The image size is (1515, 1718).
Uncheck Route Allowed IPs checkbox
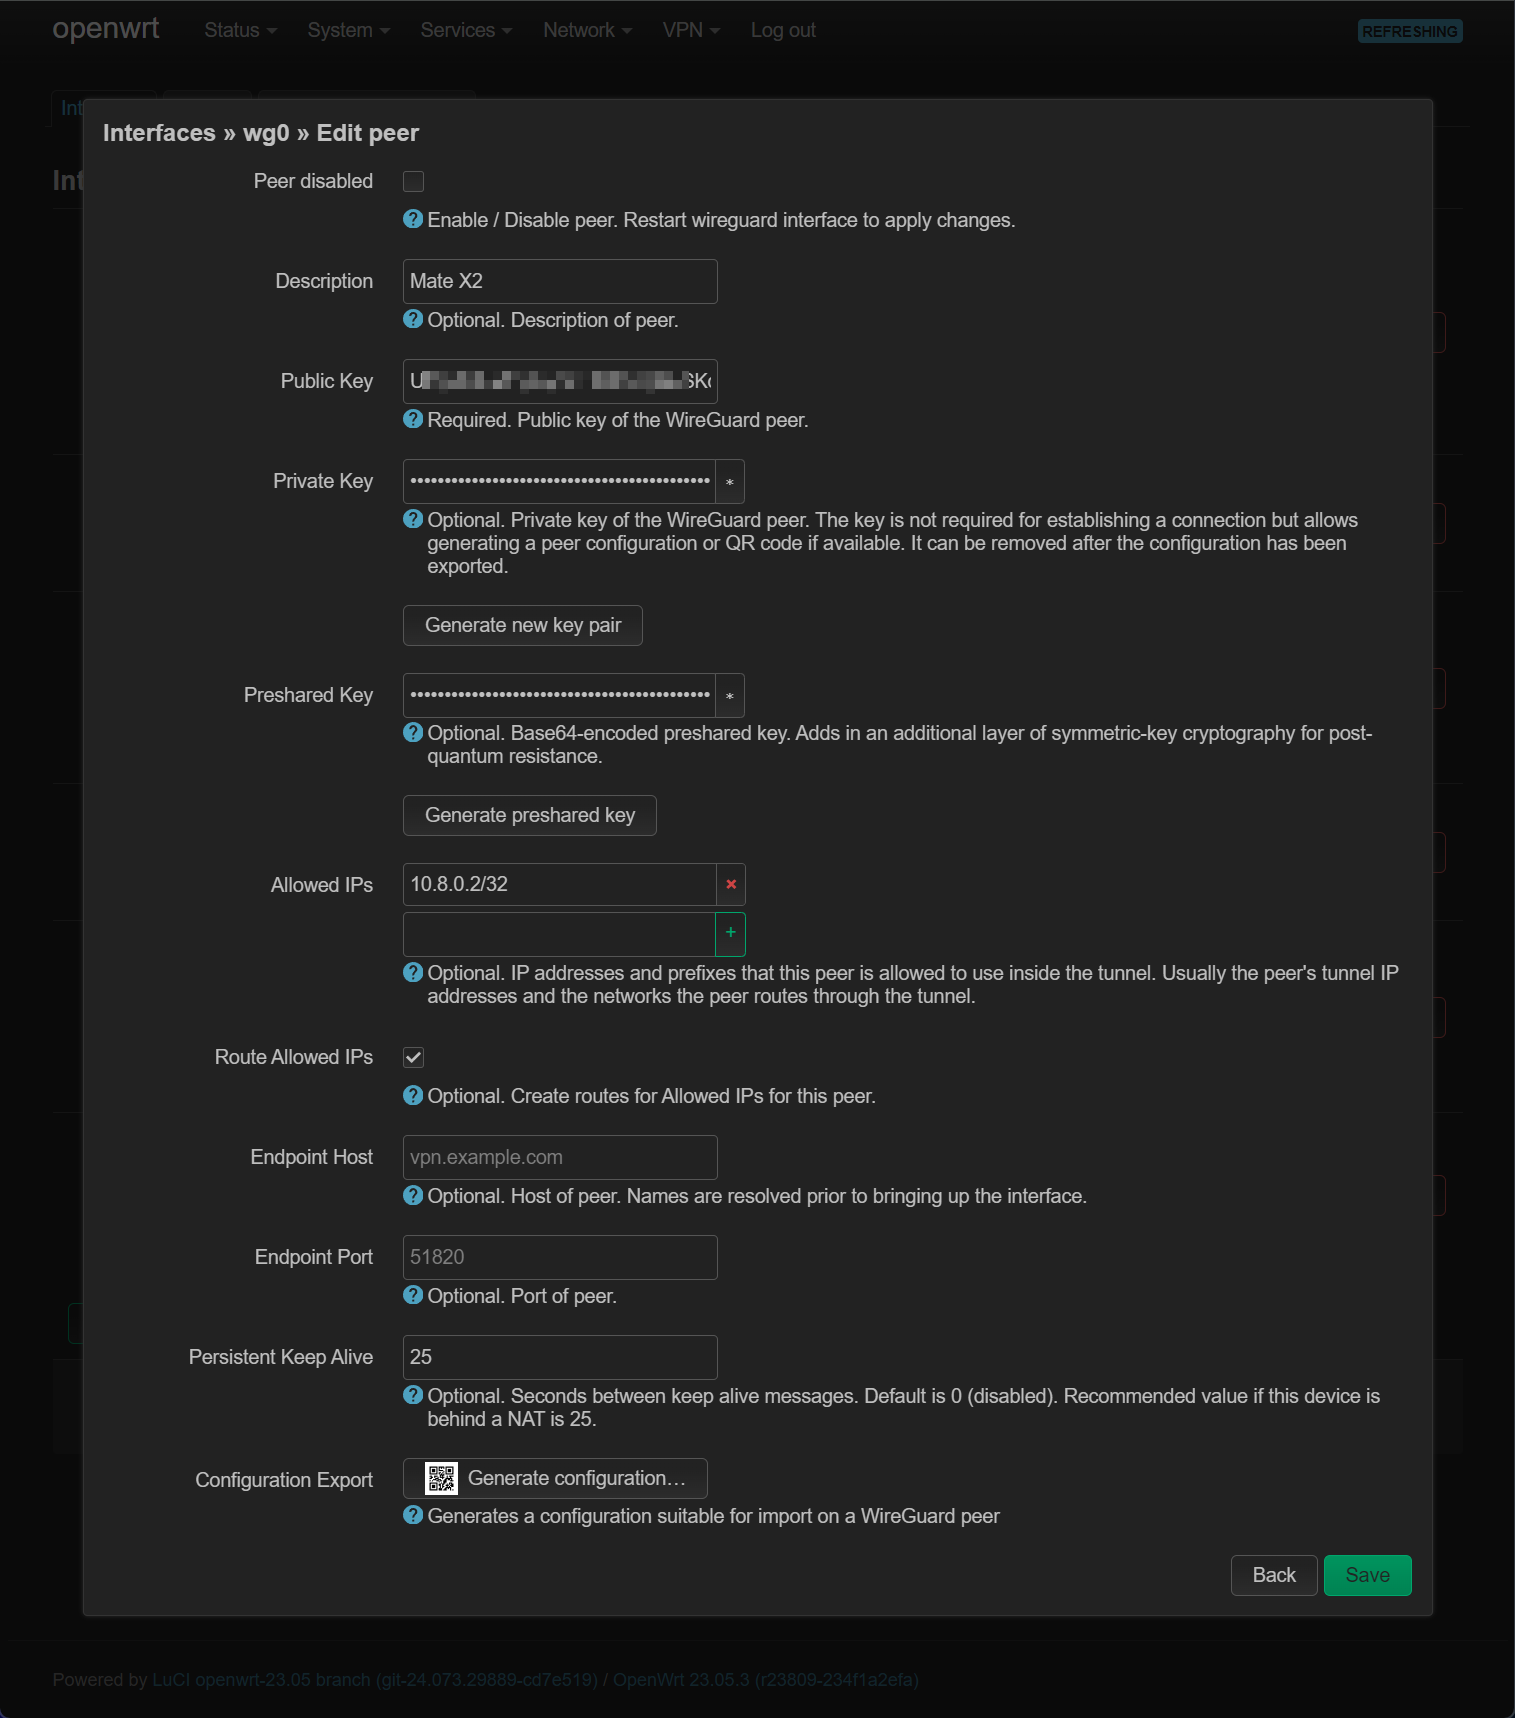[x=413, y=1057]
